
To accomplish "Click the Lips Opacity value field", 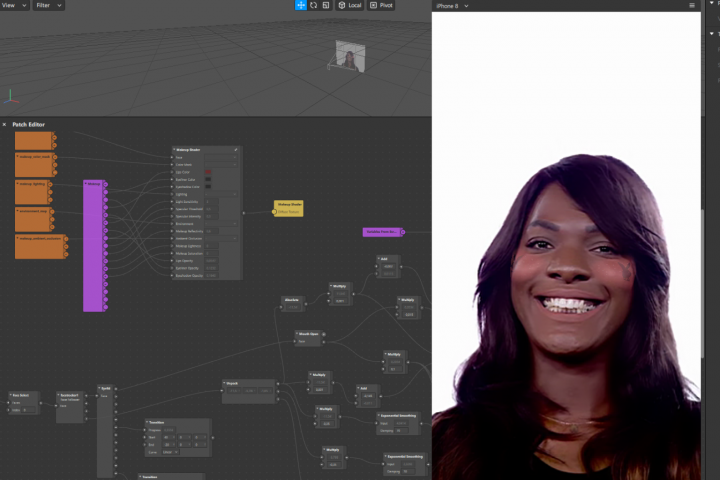I will click(x=212, y=260).
